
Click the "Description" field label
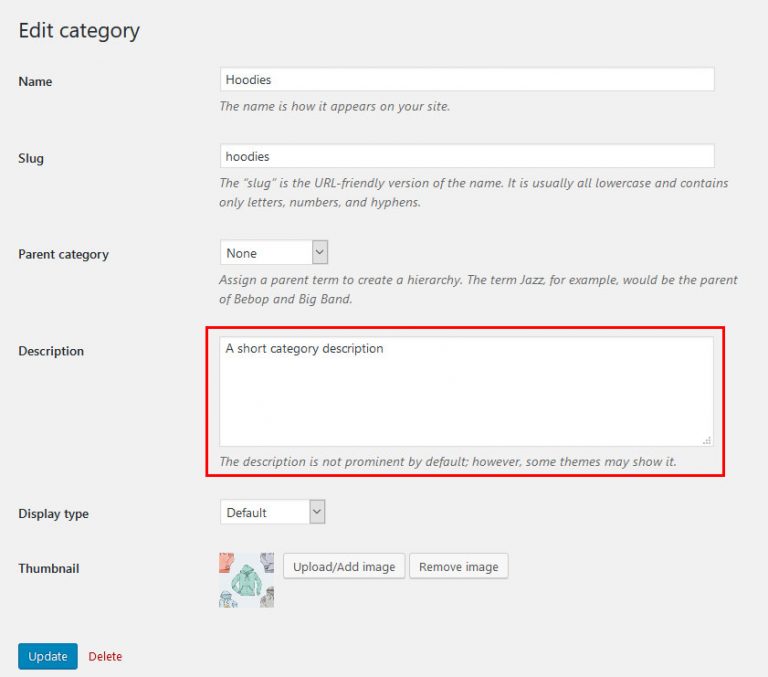51,352
